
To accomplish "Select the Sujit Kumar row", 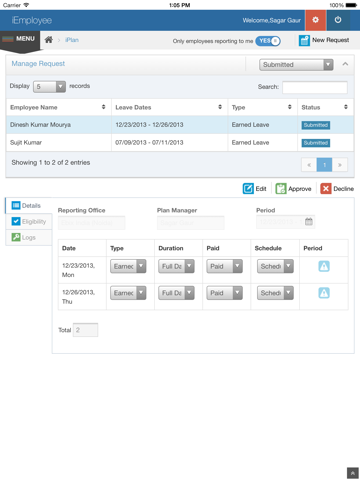I will (x=180, y=143).
